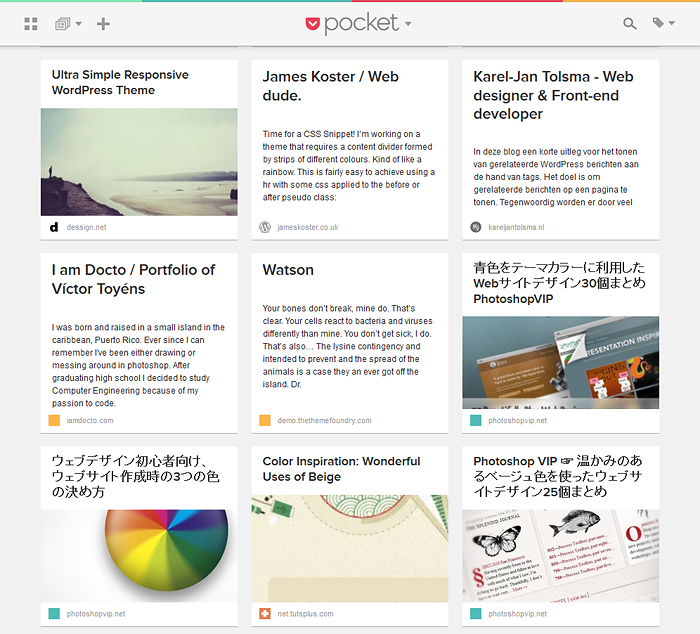Screen dimensions: 700x634
Task: Visit dessign.net source link
Action: (x=87, y=227)
